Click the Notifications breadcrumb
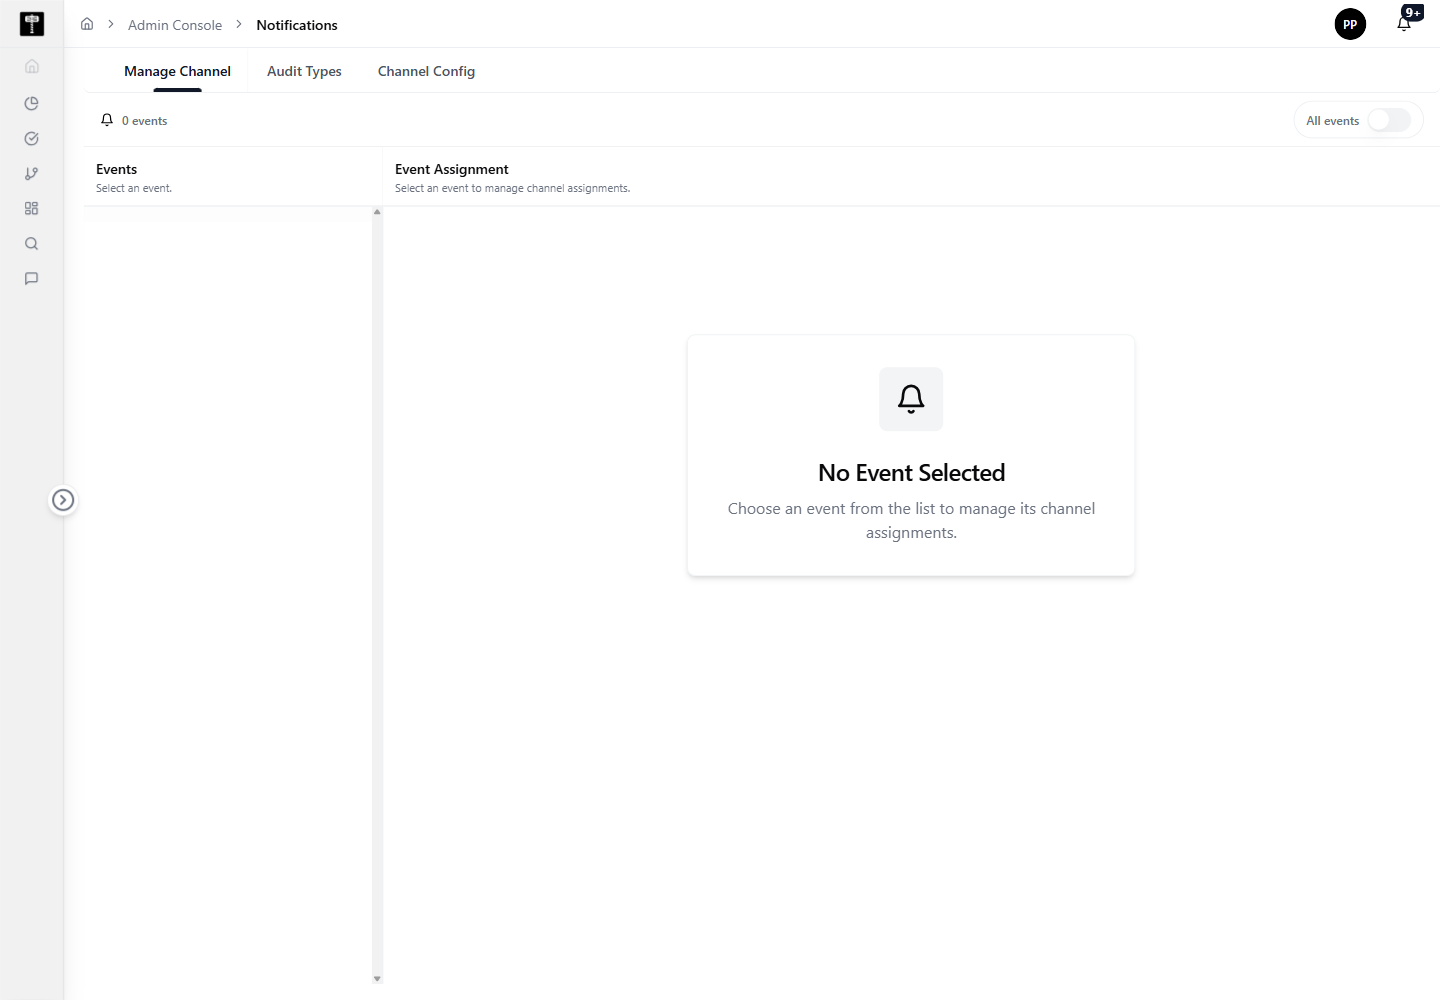Viewport: 1440px width, 1000px height. [297, 25]
